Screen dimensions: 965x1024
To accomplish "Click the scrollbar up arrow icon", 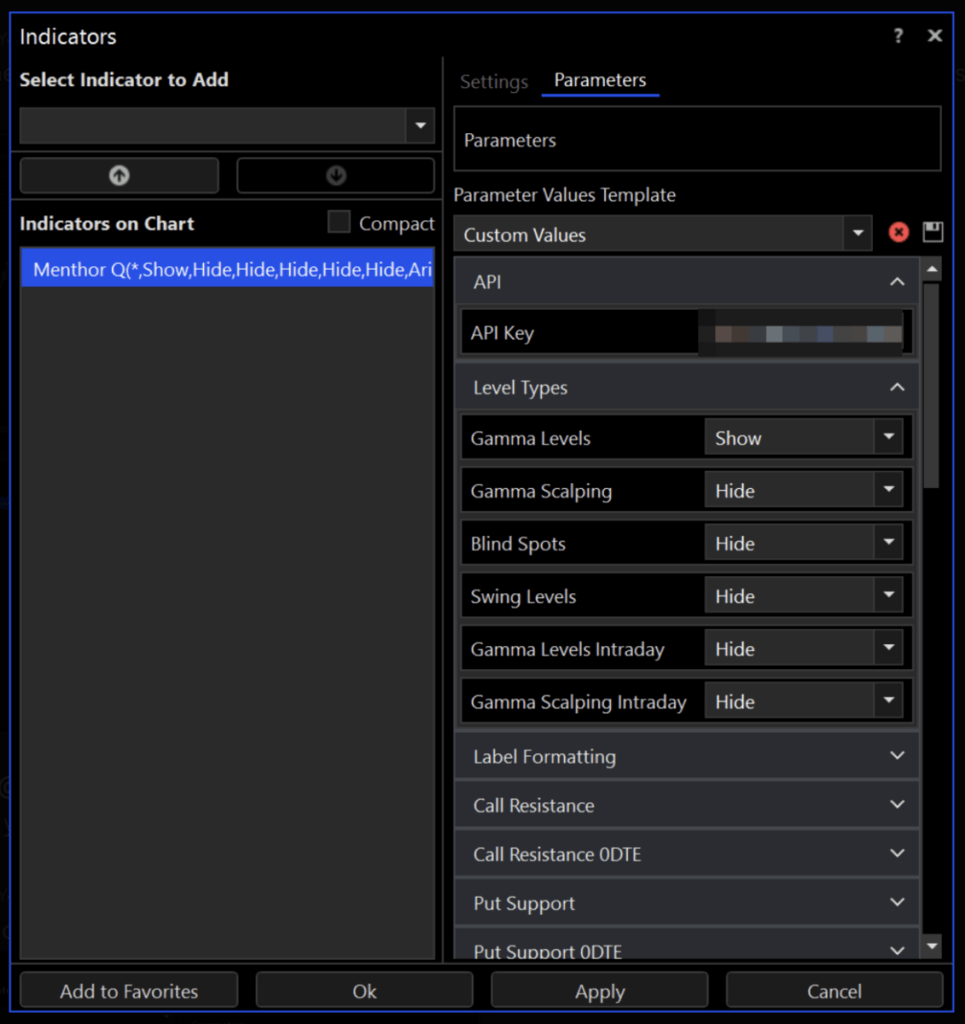I will coord(932,268).
